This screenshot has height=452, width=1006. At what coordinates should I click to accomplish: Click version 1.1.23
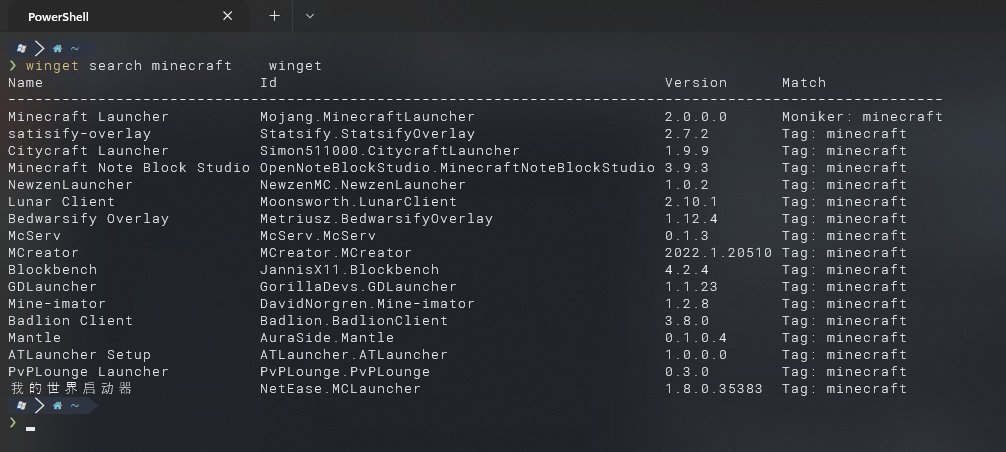[691, 287]
